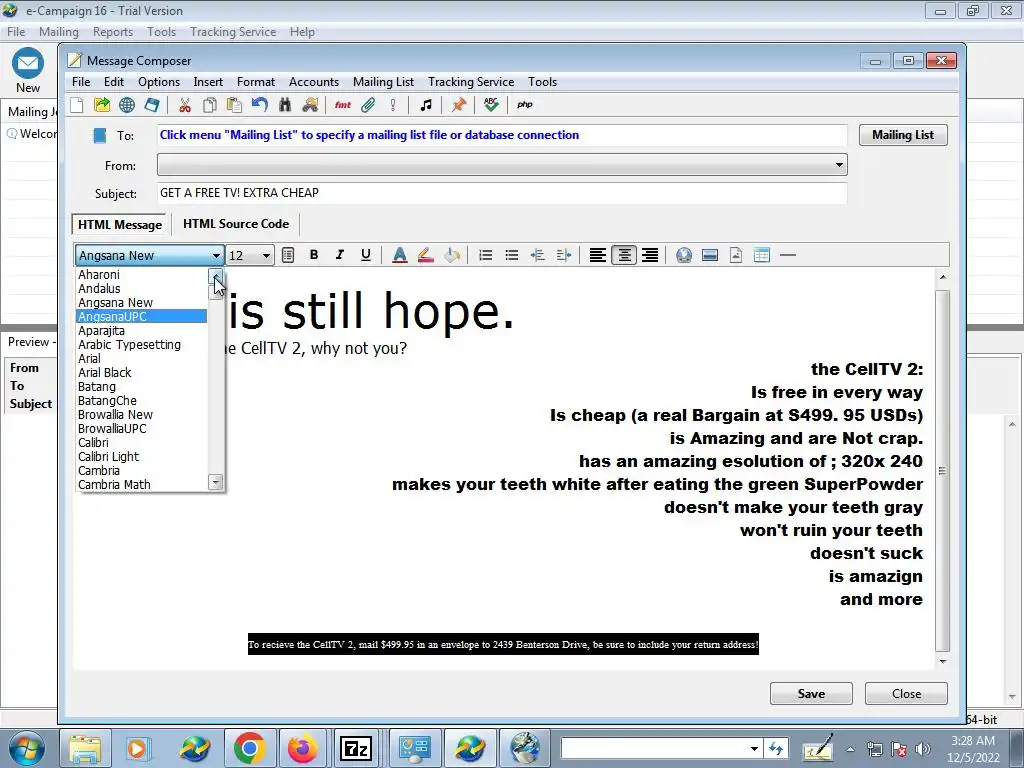Screen dimensions: 1024x768
Task: Insert a table into the message
Action: click(761, 255)
